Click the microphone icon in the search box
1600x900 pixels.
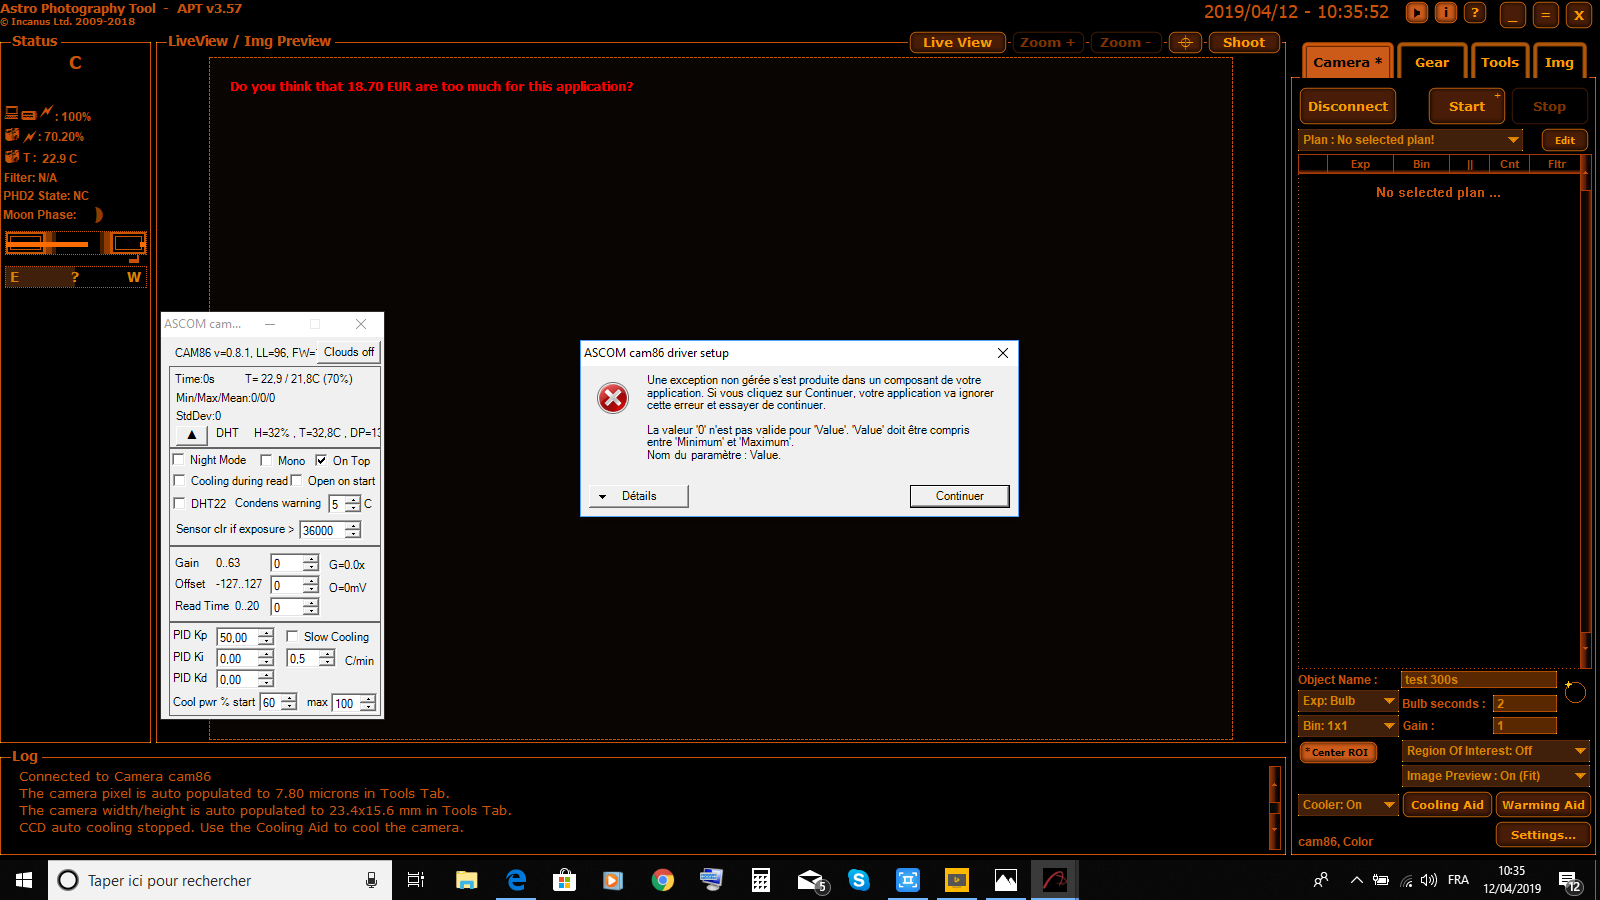371,880
